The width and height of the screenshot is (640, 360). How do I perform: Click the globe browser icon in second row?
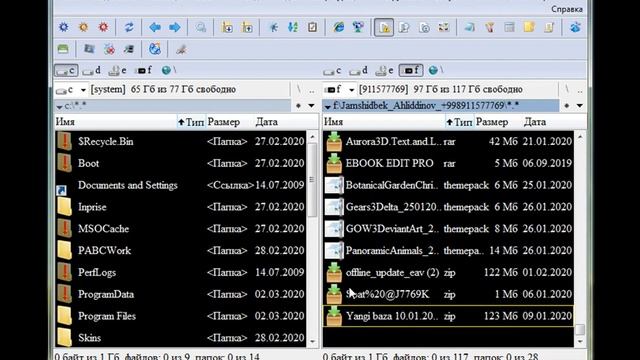[155, 49]
